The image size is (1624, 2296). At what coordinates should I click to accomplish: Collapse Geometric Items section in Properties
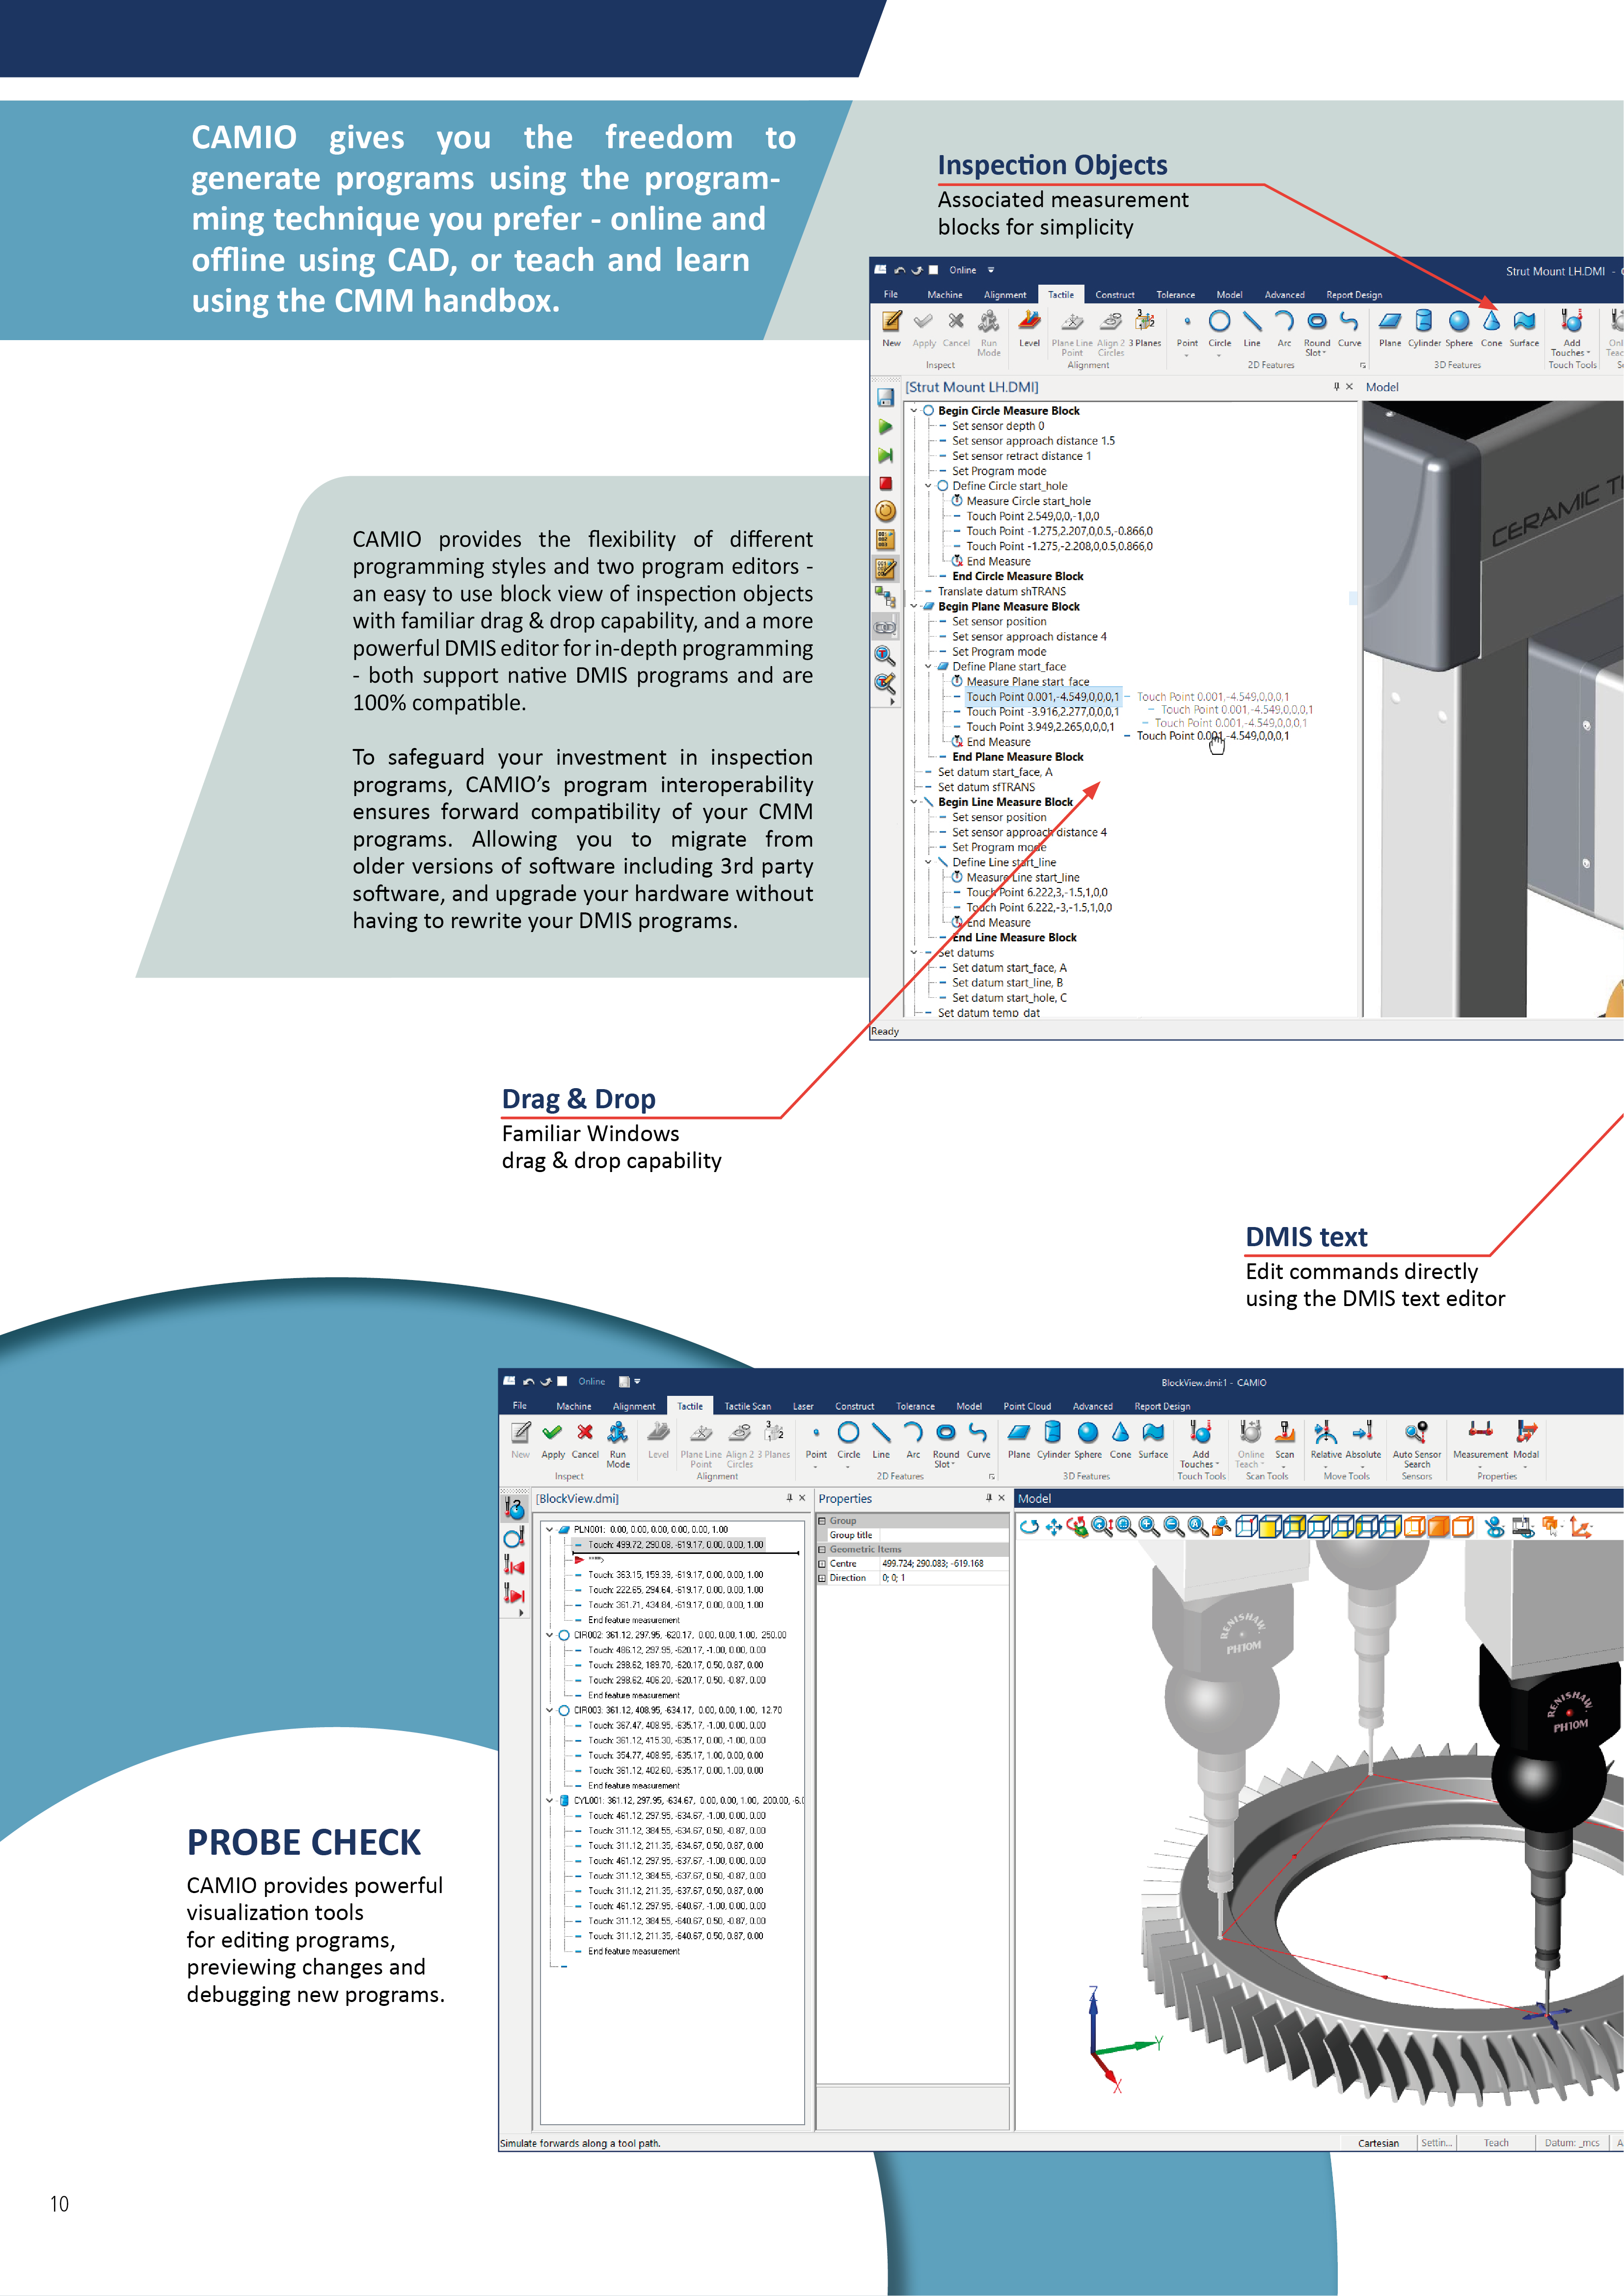(x=822, y=1549)
